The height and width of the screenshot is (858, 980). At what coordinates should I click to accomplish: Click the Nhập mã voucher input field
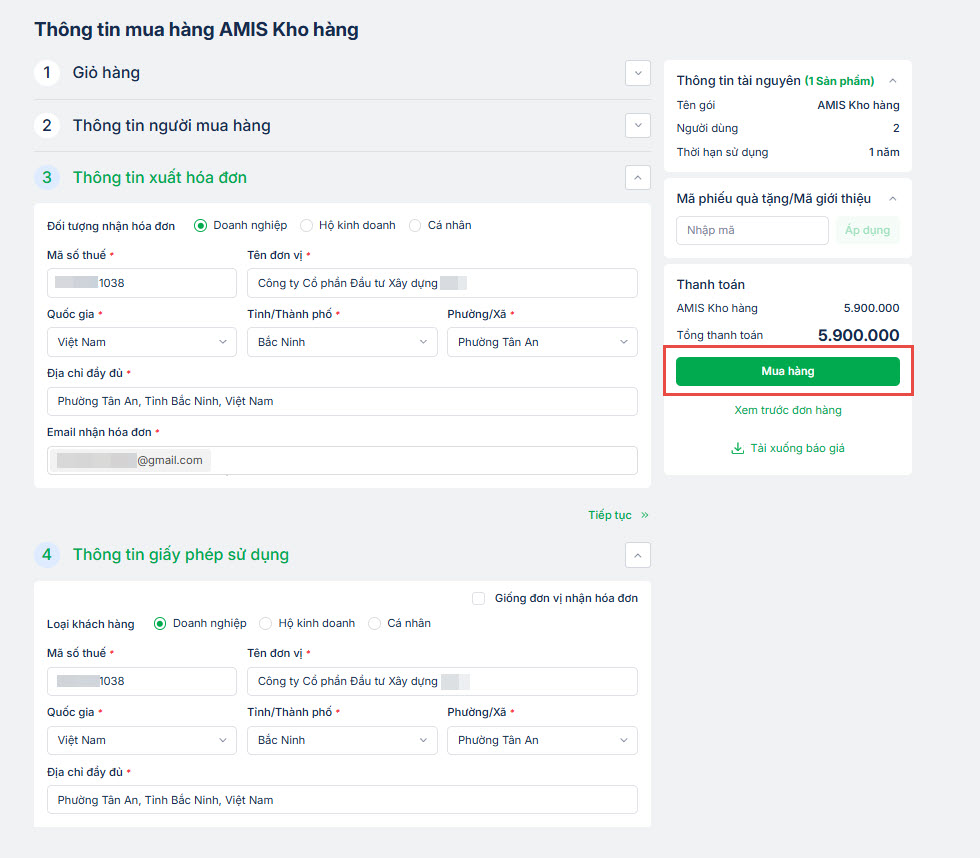[752, 231]
